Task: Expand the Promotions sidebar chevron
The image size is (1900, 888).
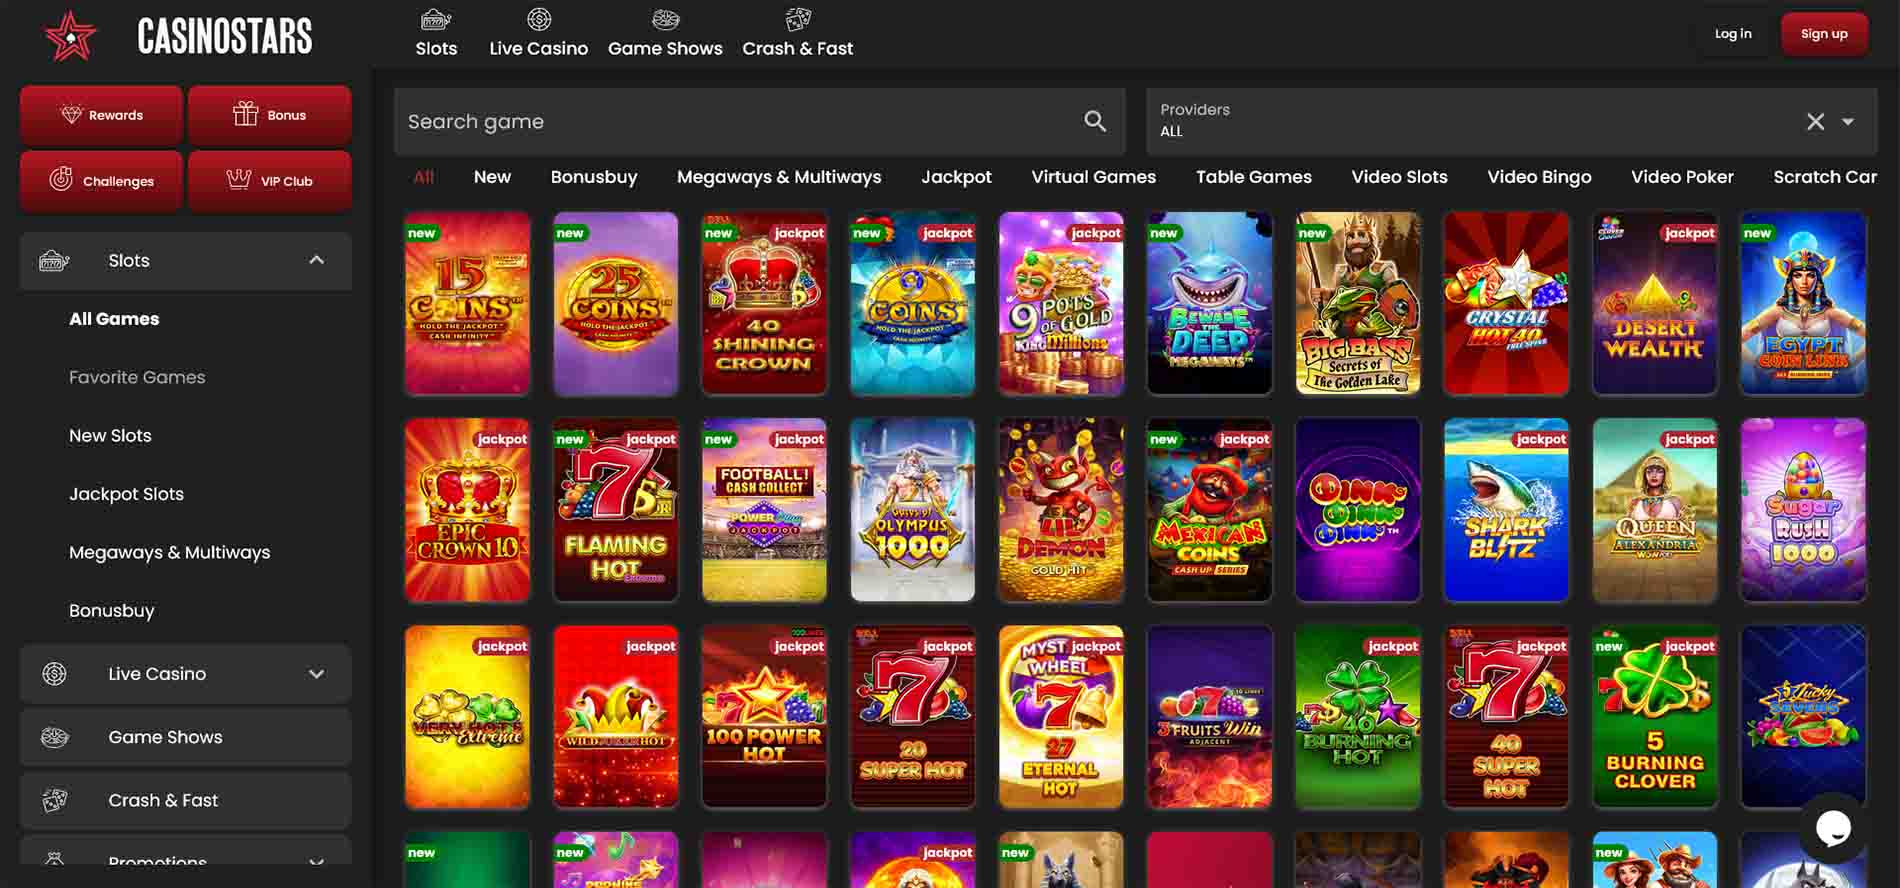Action: tap(317, 860)
